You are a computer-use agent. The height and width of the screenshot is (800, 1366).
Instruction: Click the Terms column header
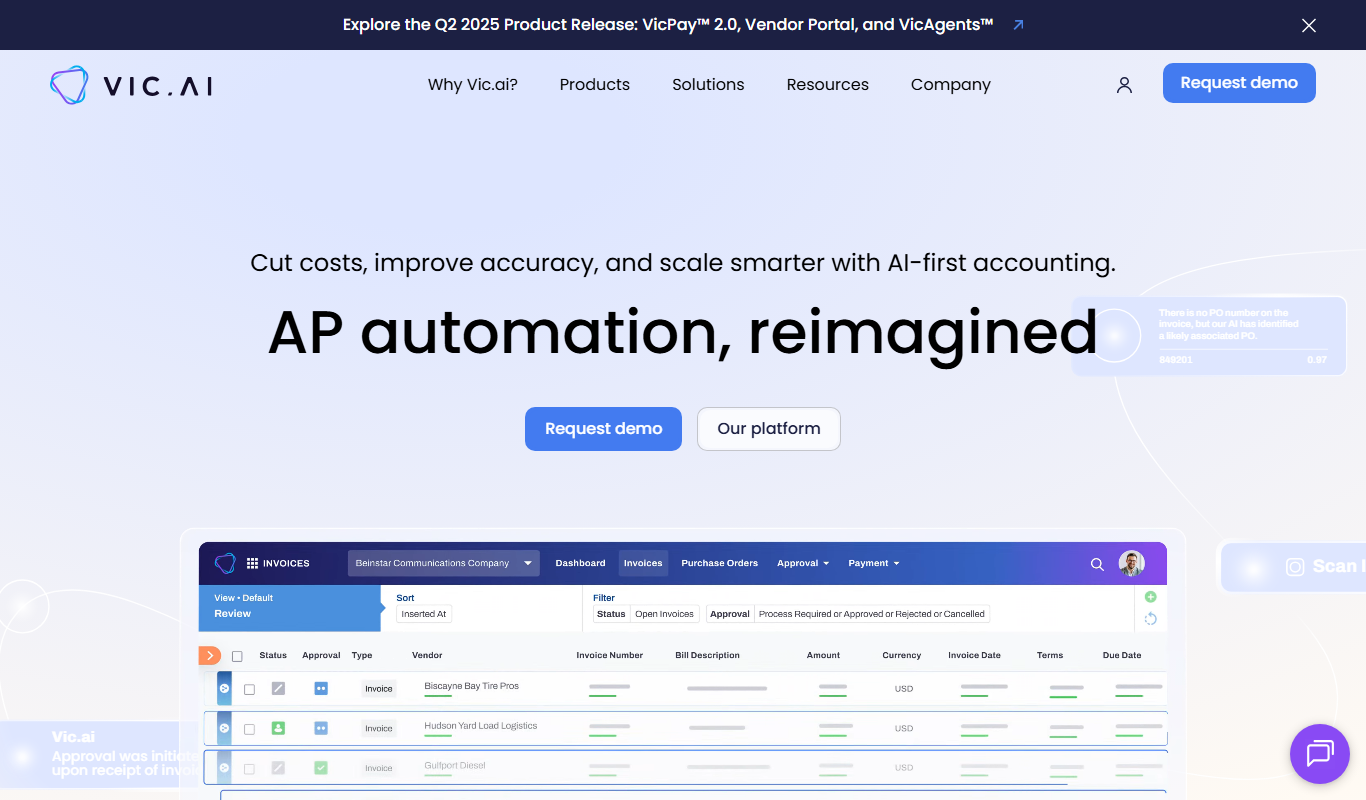(1050, 656)
